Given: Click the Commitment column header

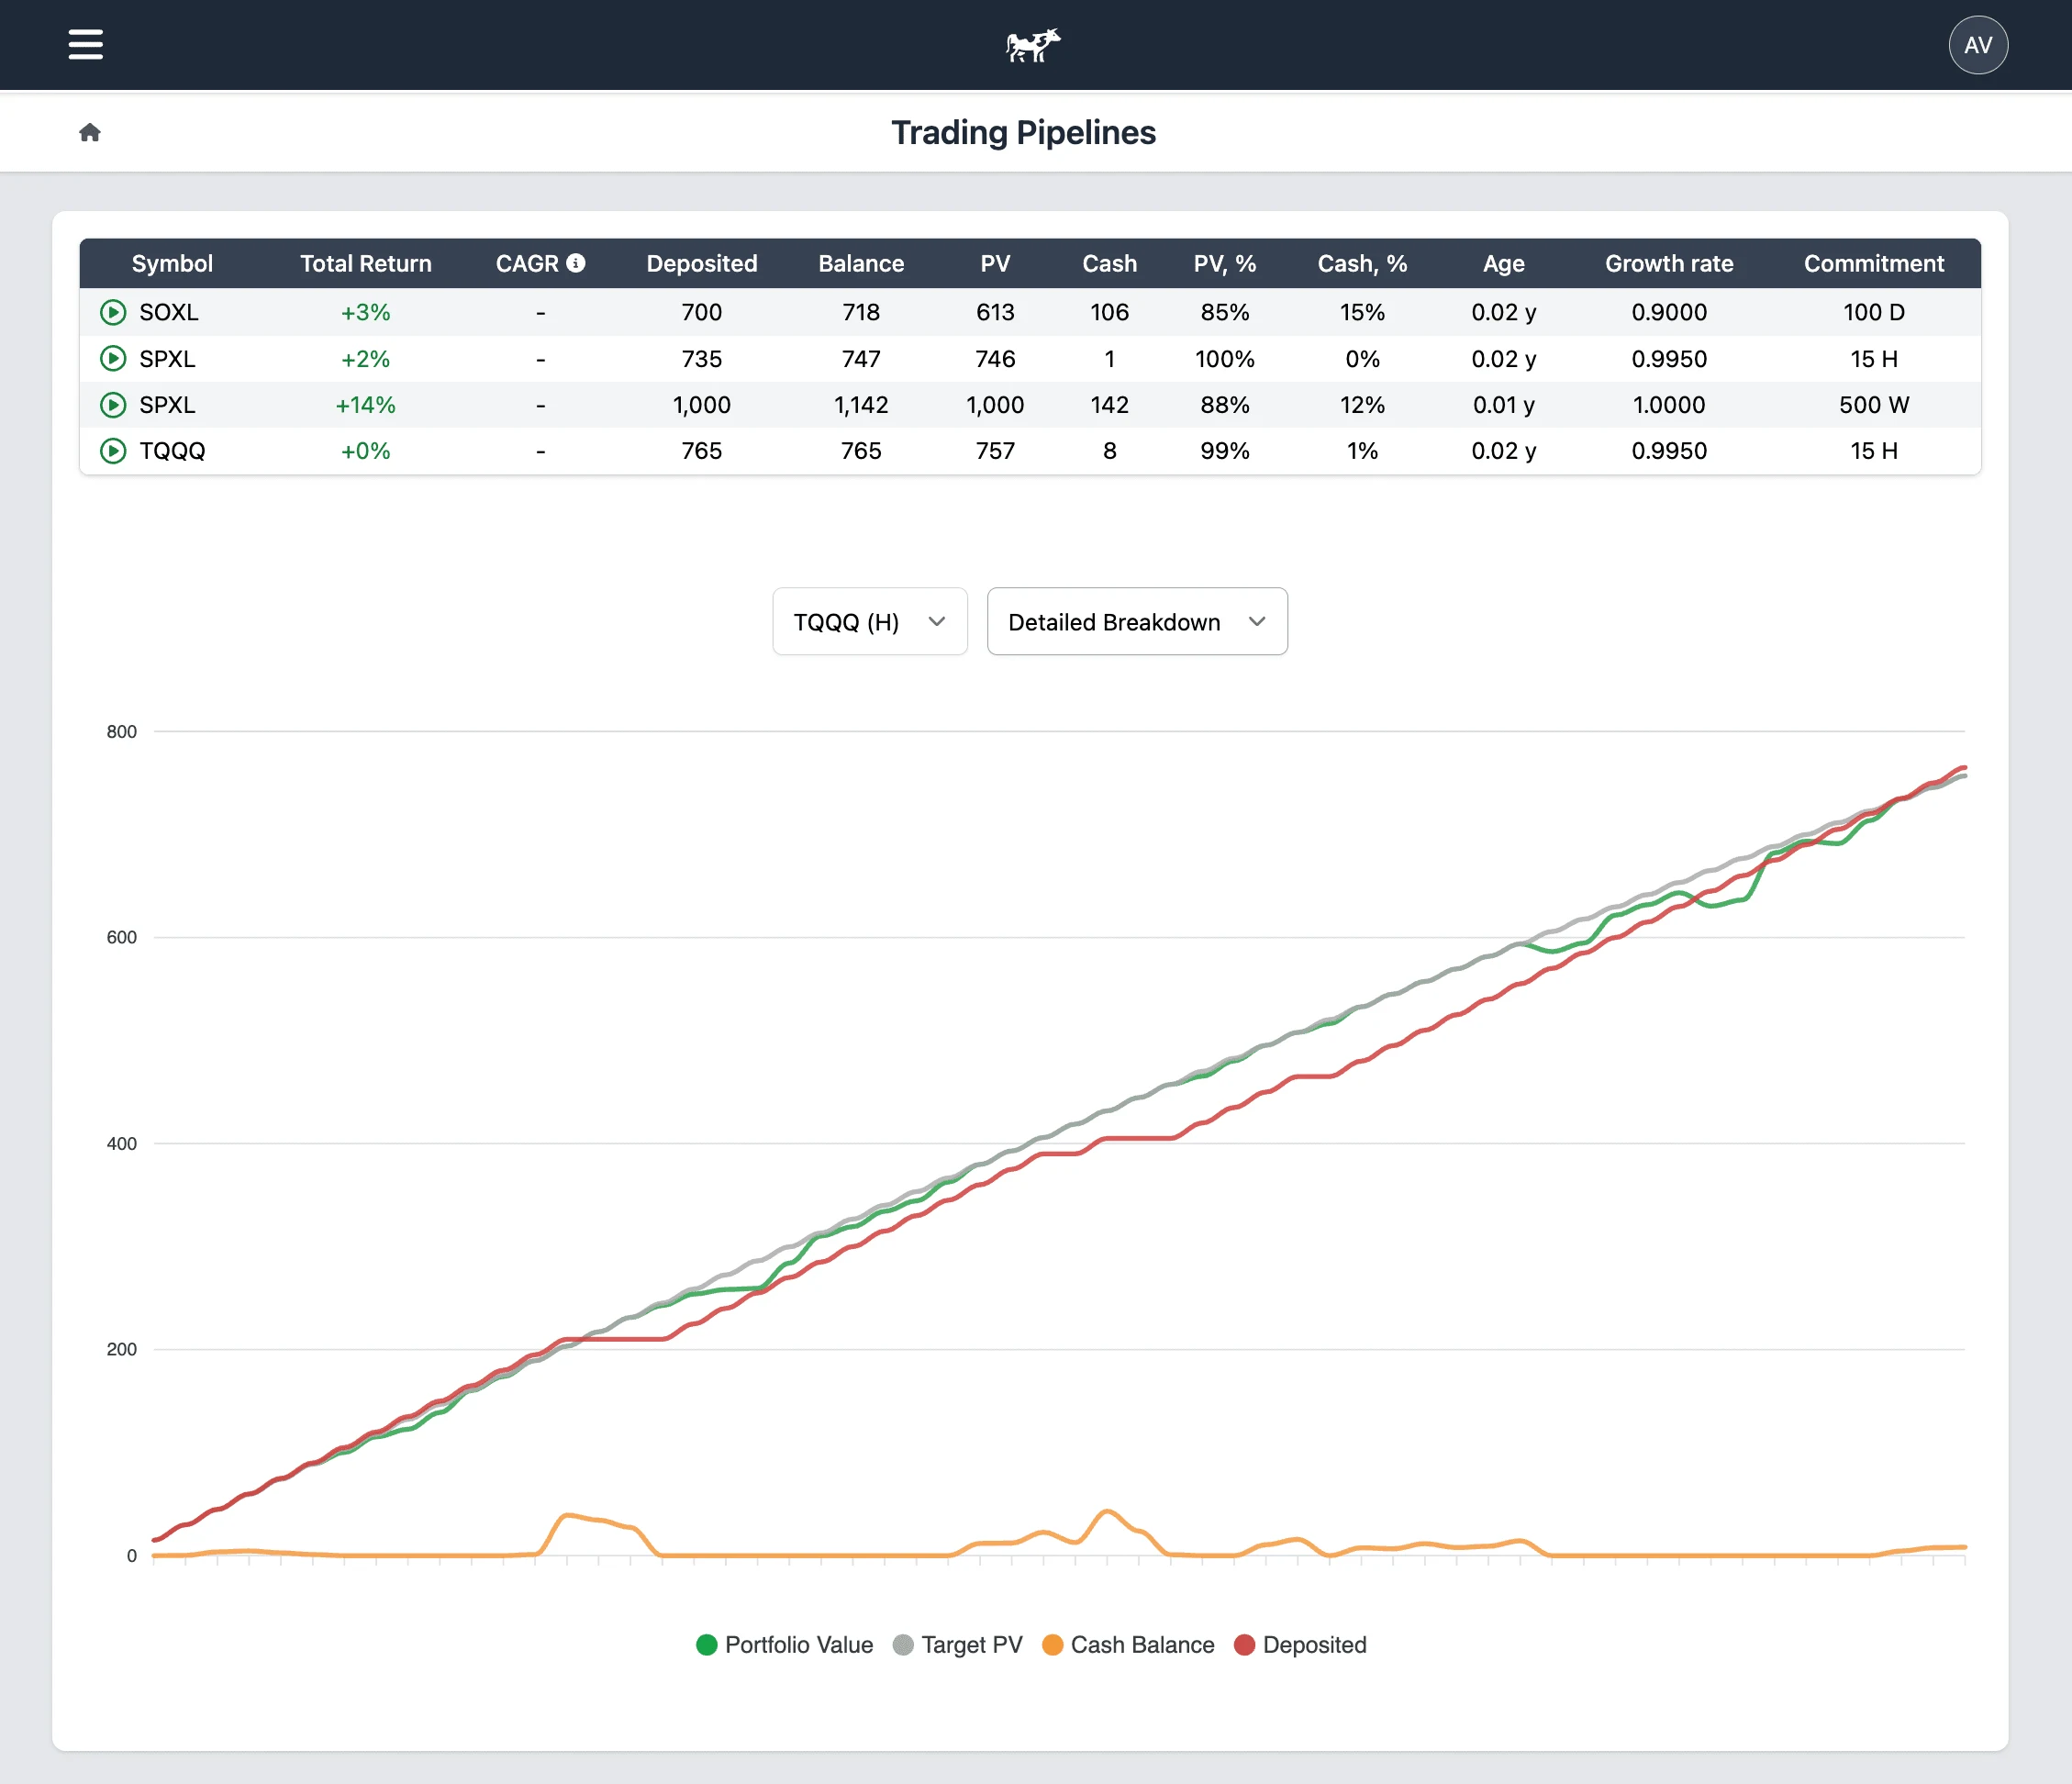Looking at the screenshot, I should coord(1873,264).
